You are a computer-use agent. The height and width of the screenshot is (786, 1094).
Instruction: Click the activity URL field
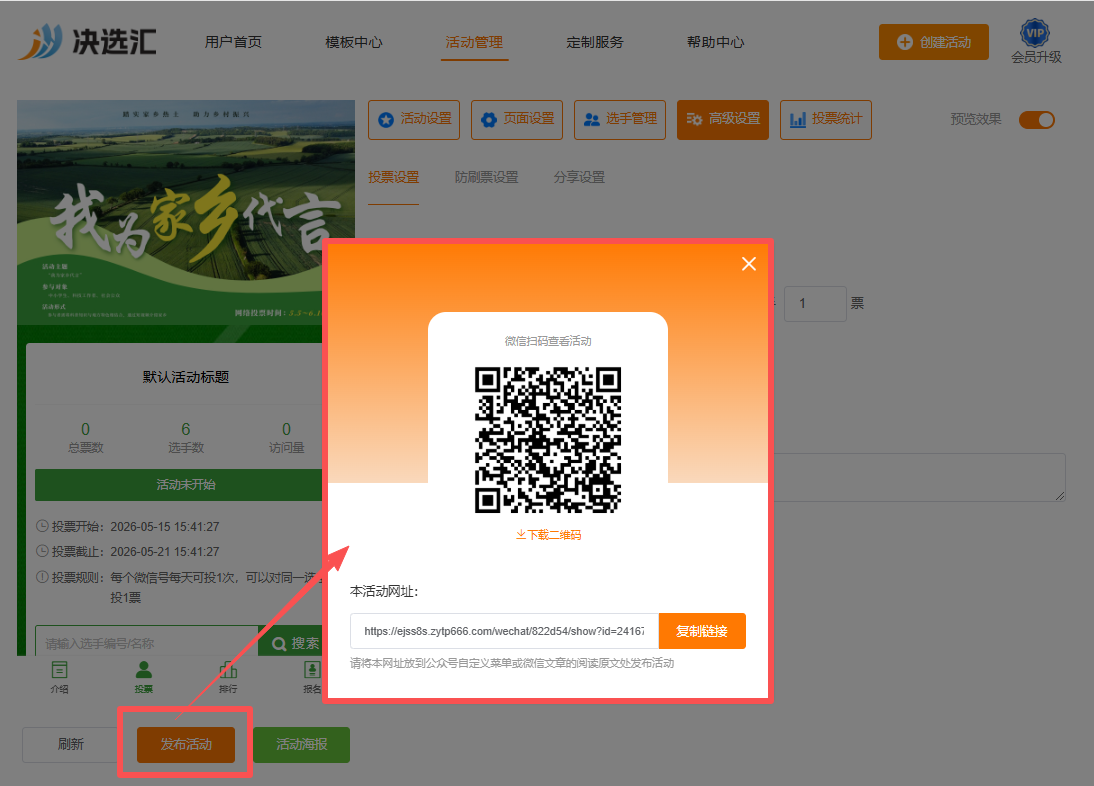coord(504,631)
